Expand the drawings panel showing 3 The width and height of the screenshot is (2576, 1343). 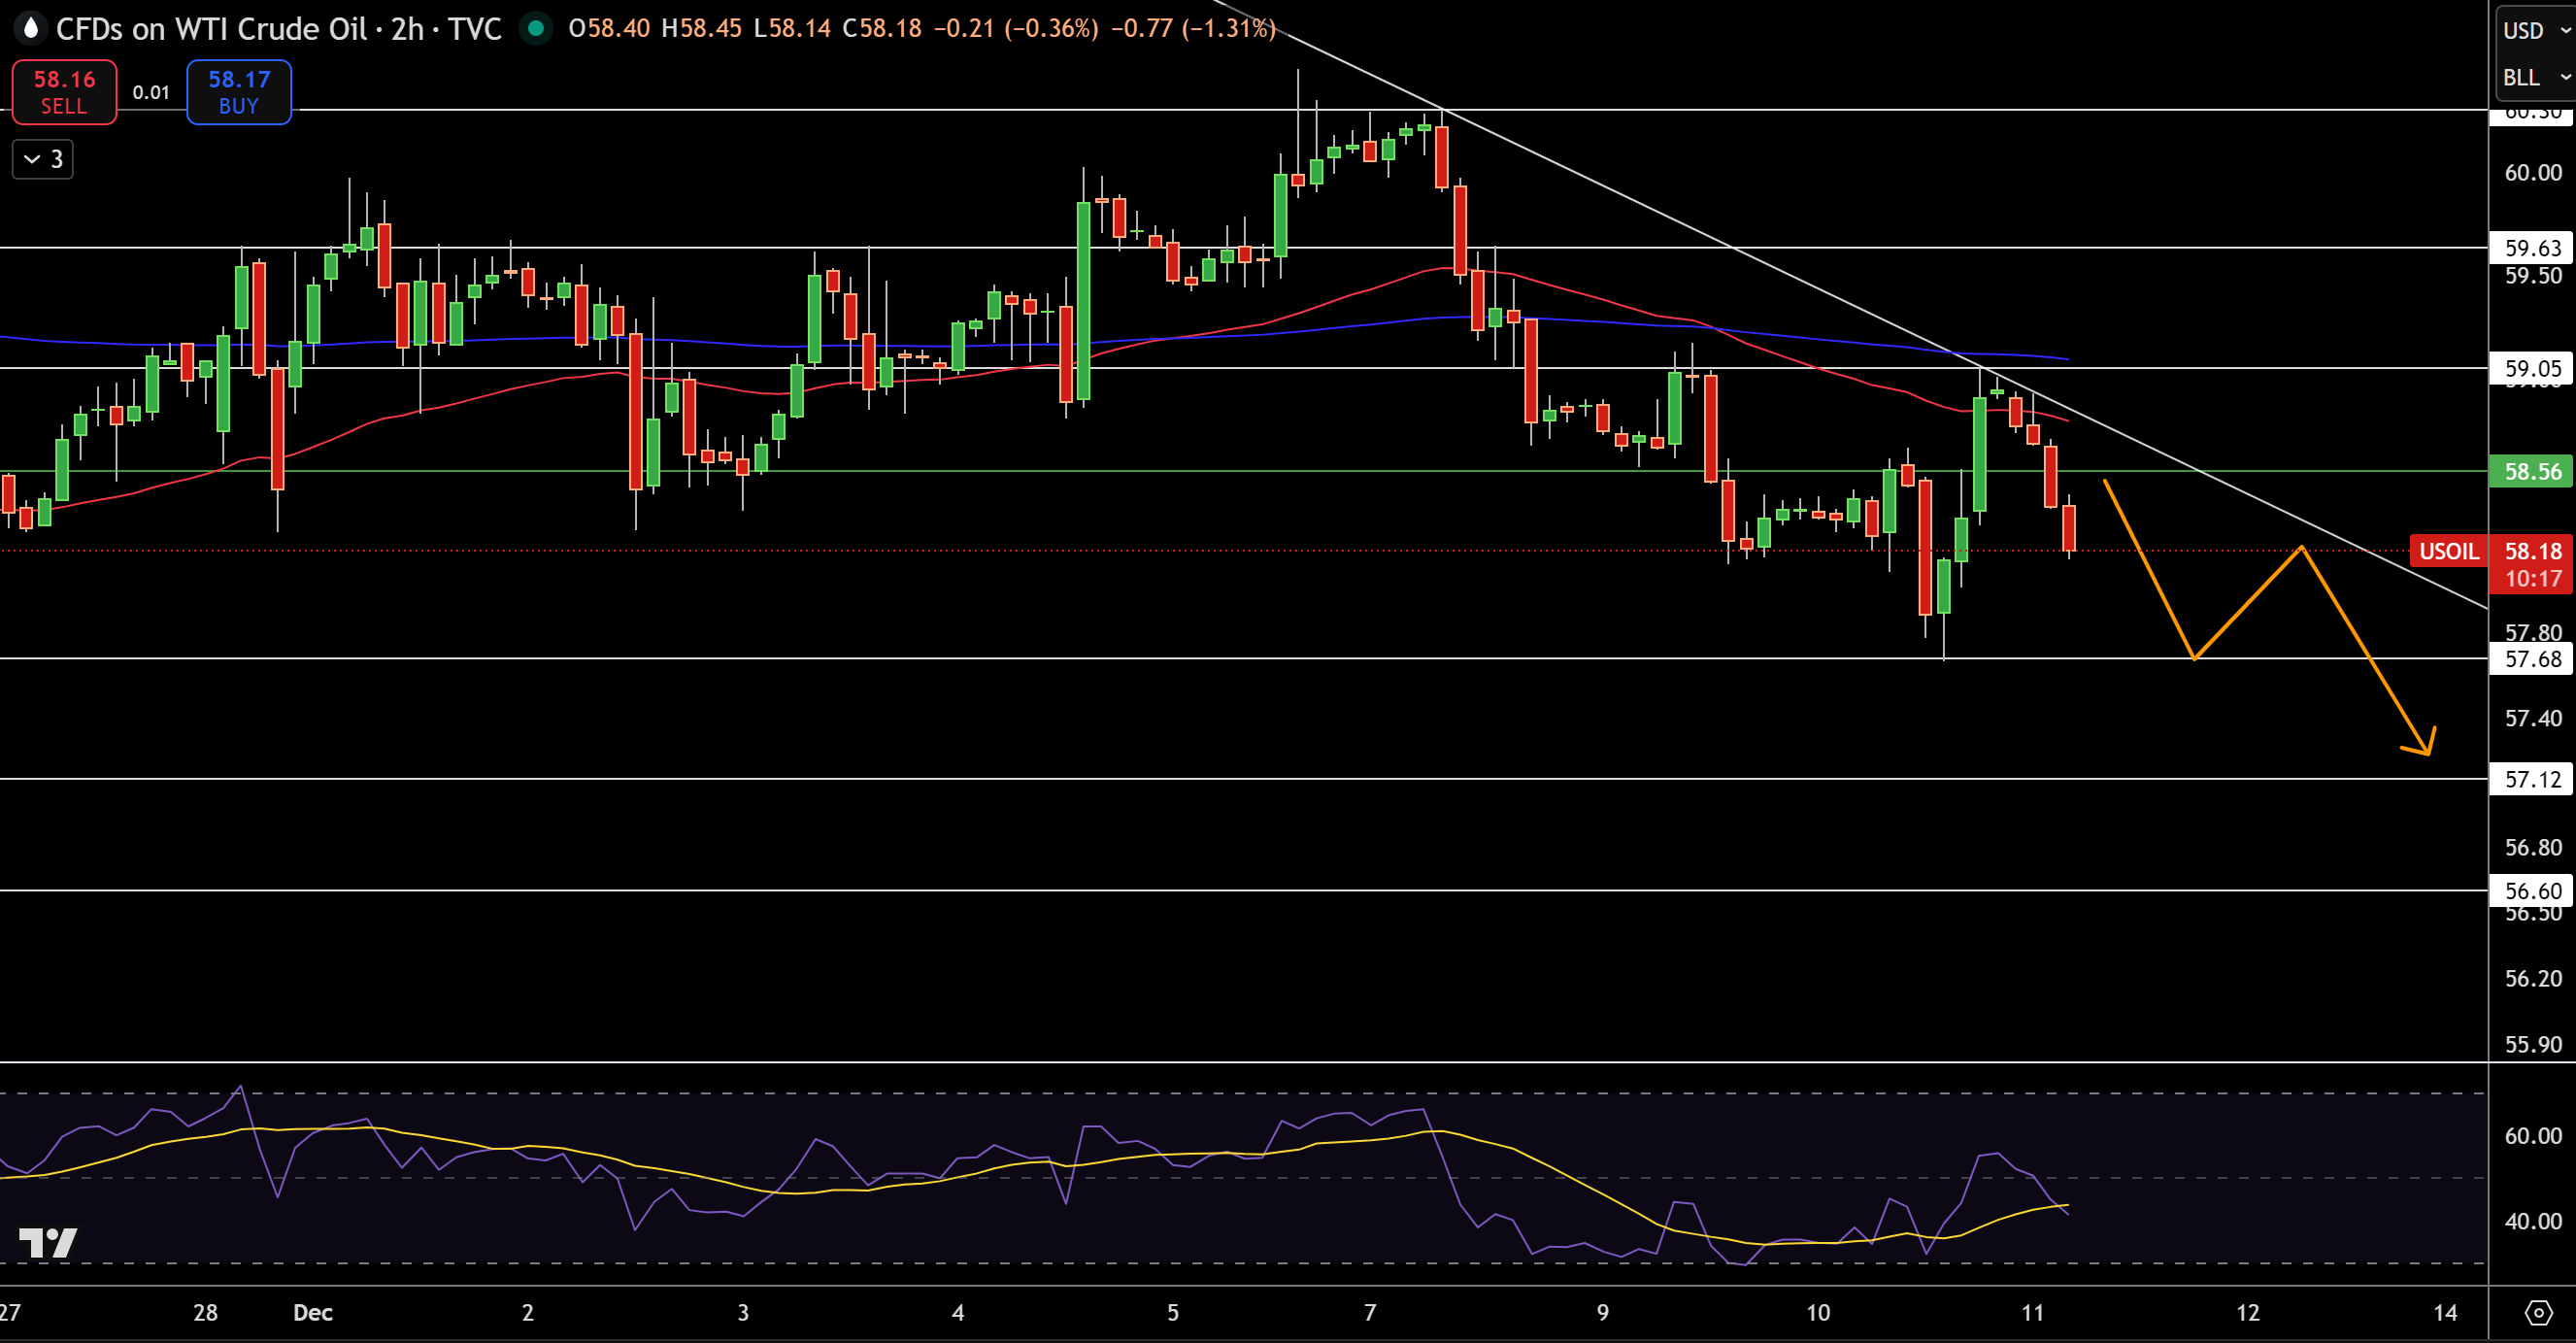click(x=42, y=158)
